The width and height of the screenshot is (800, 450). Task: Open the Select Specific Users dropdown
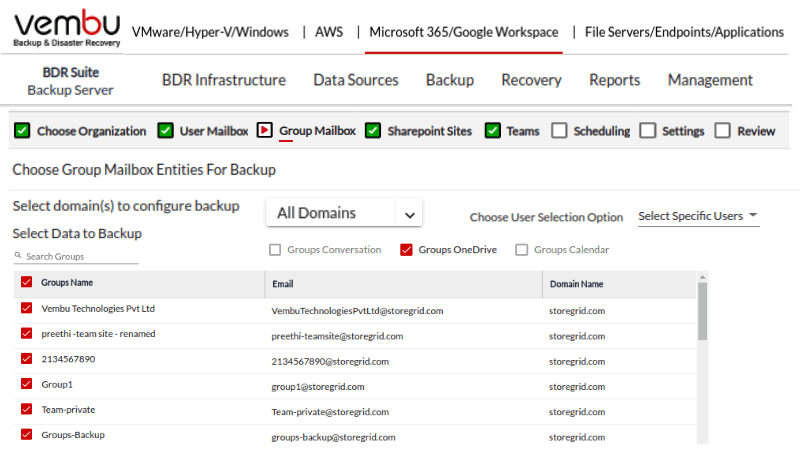coord(698,216)
